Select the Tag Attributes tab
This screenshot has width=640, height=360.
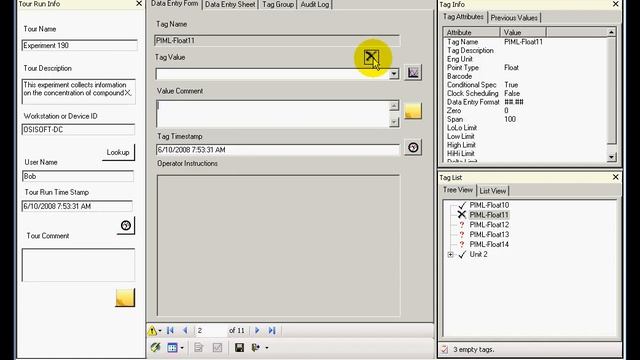(463, 17)
